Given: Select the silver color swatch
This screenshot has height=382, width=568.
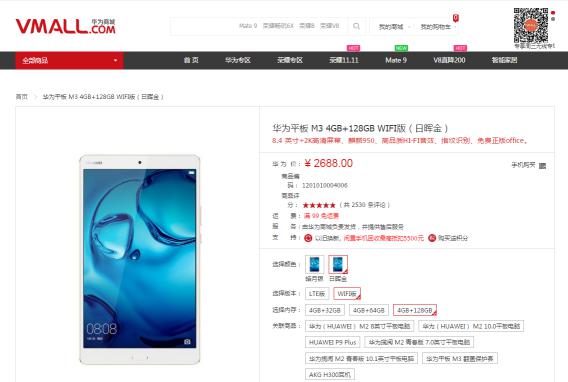Looking at the screenshot, I should [x=314, y=264].
